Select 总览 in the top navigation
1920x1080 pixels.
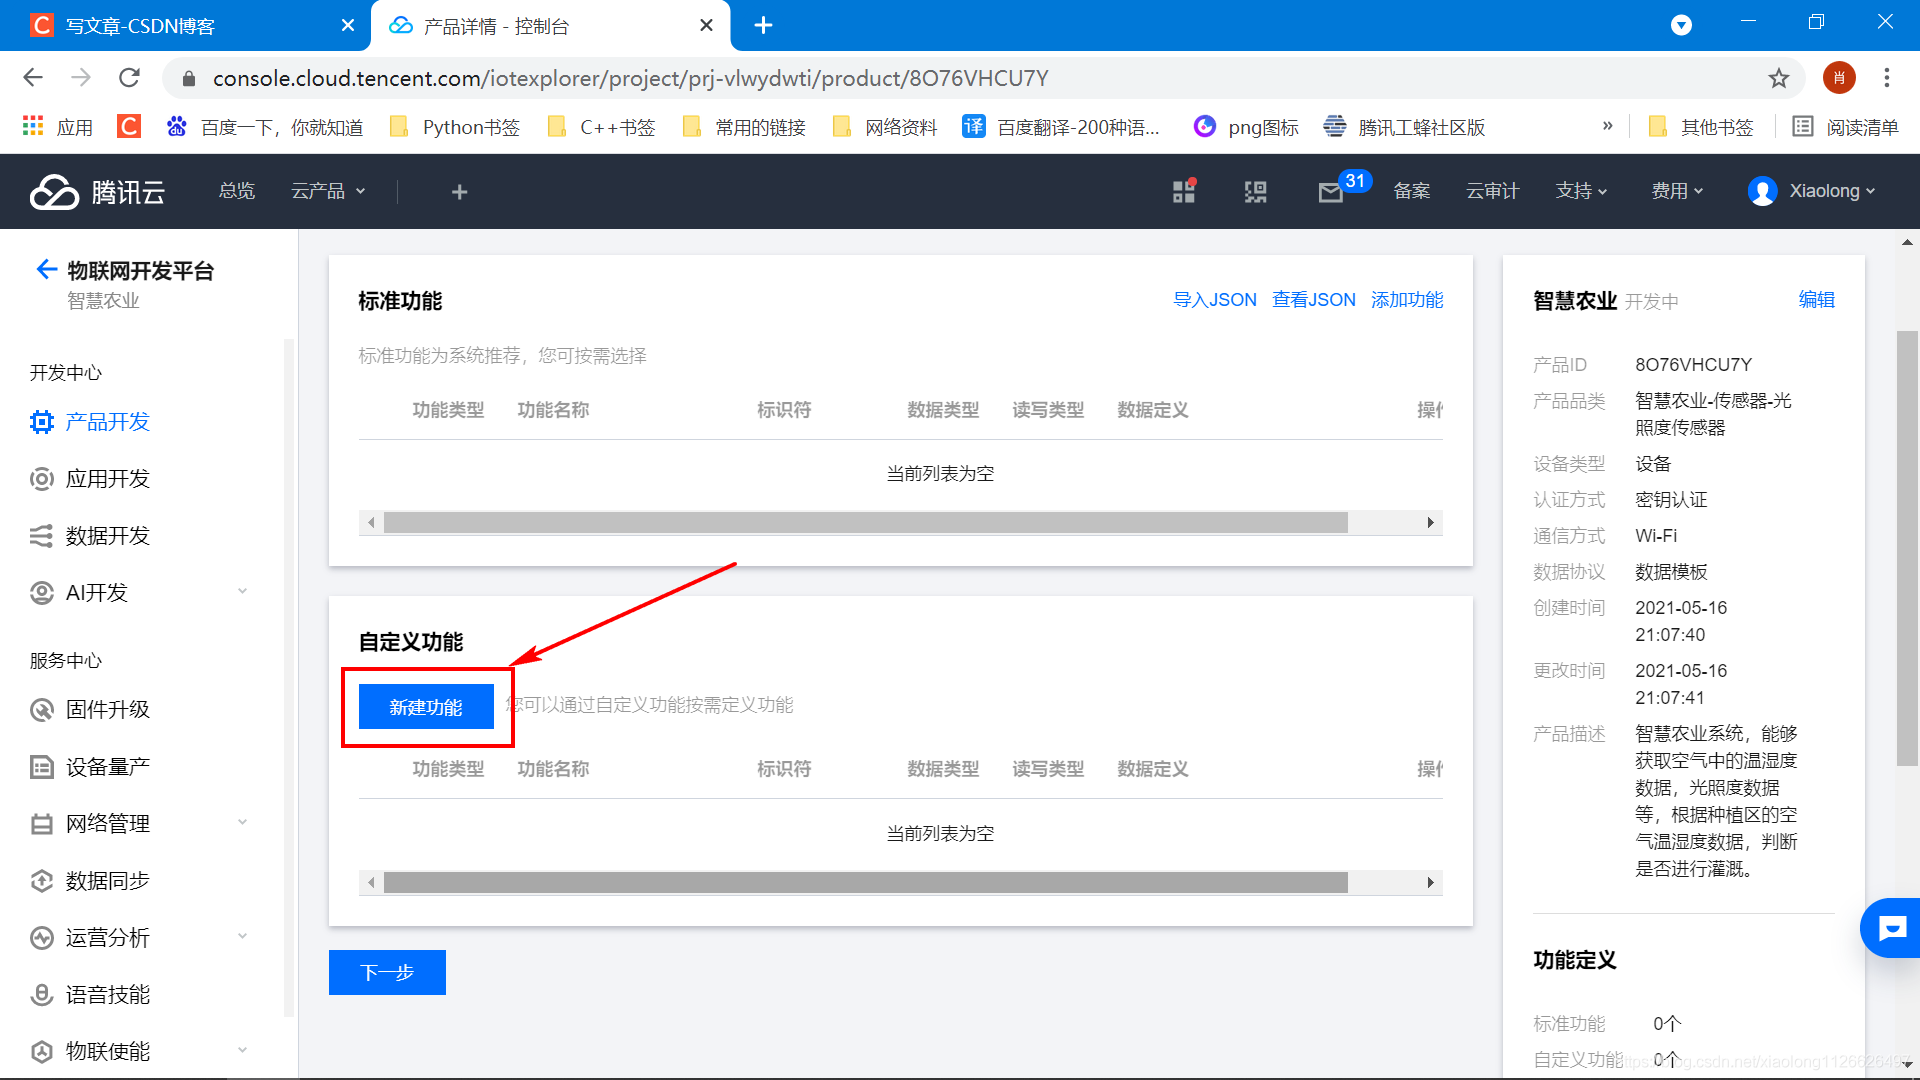click(x=237, y=191)
